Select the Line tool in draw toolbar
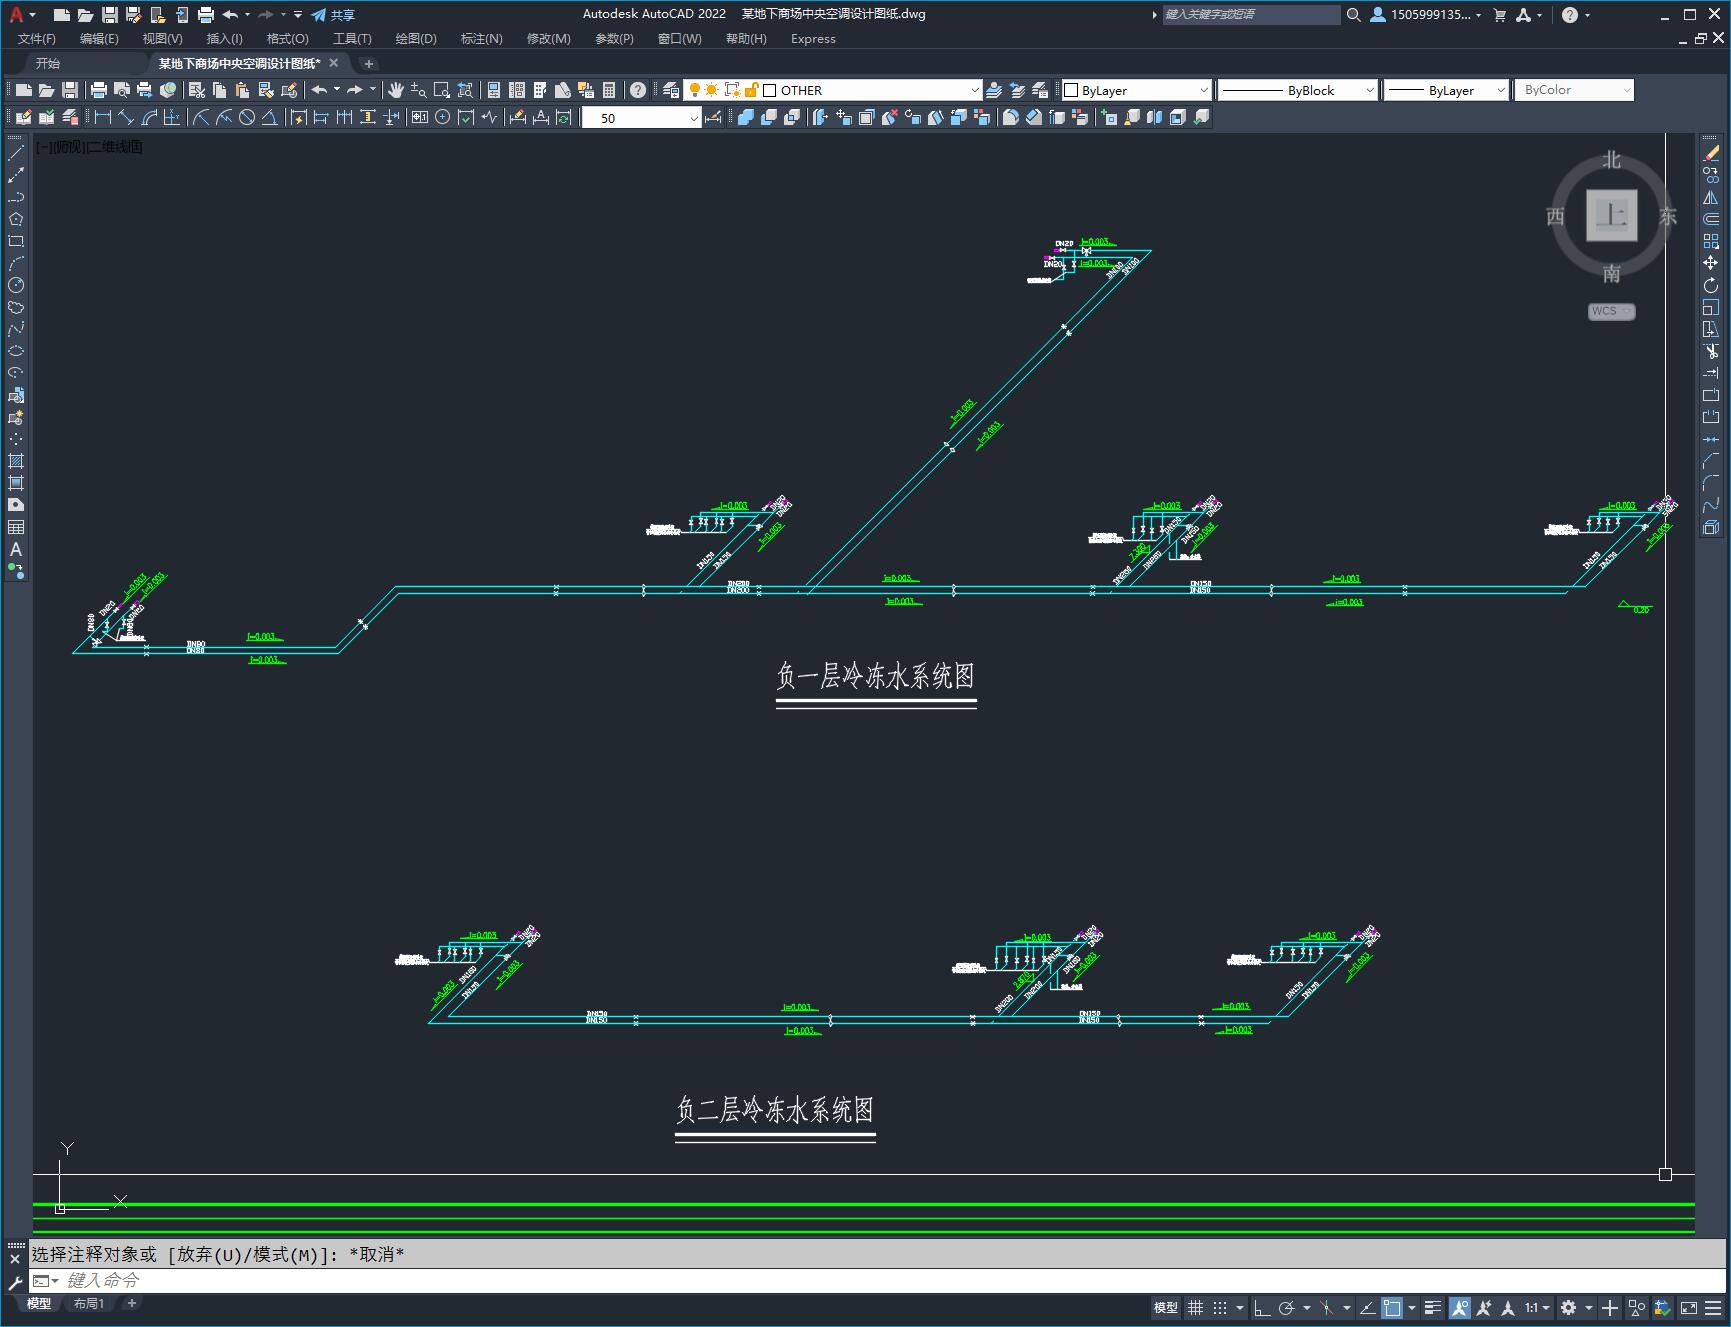1731x1327 pixels. tap(16, 153)
